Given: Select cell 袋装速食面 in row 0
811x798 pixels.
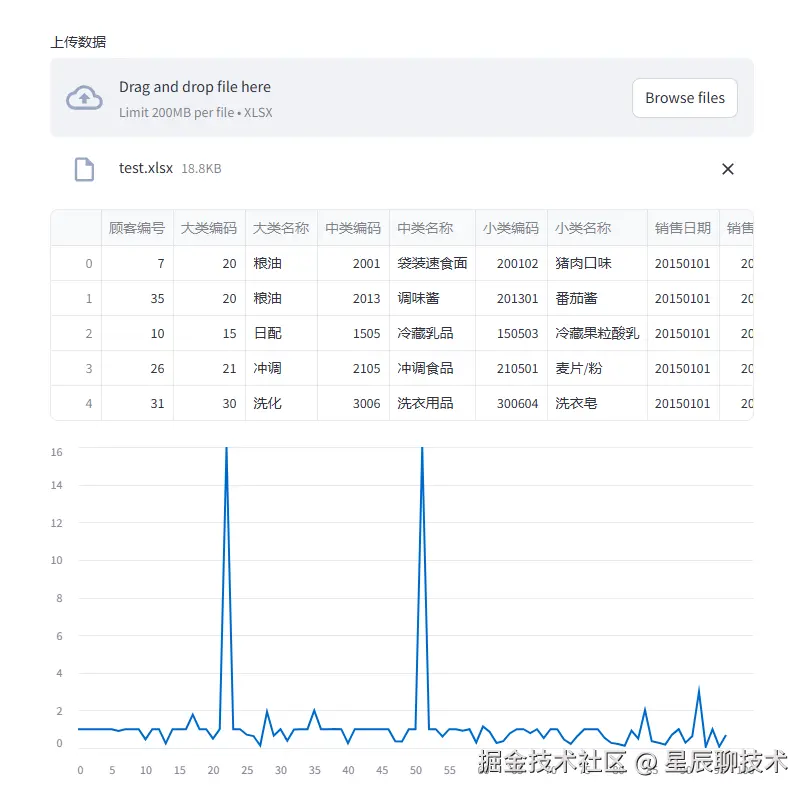Looking at the screenshot, I should [x=432, y=263].
